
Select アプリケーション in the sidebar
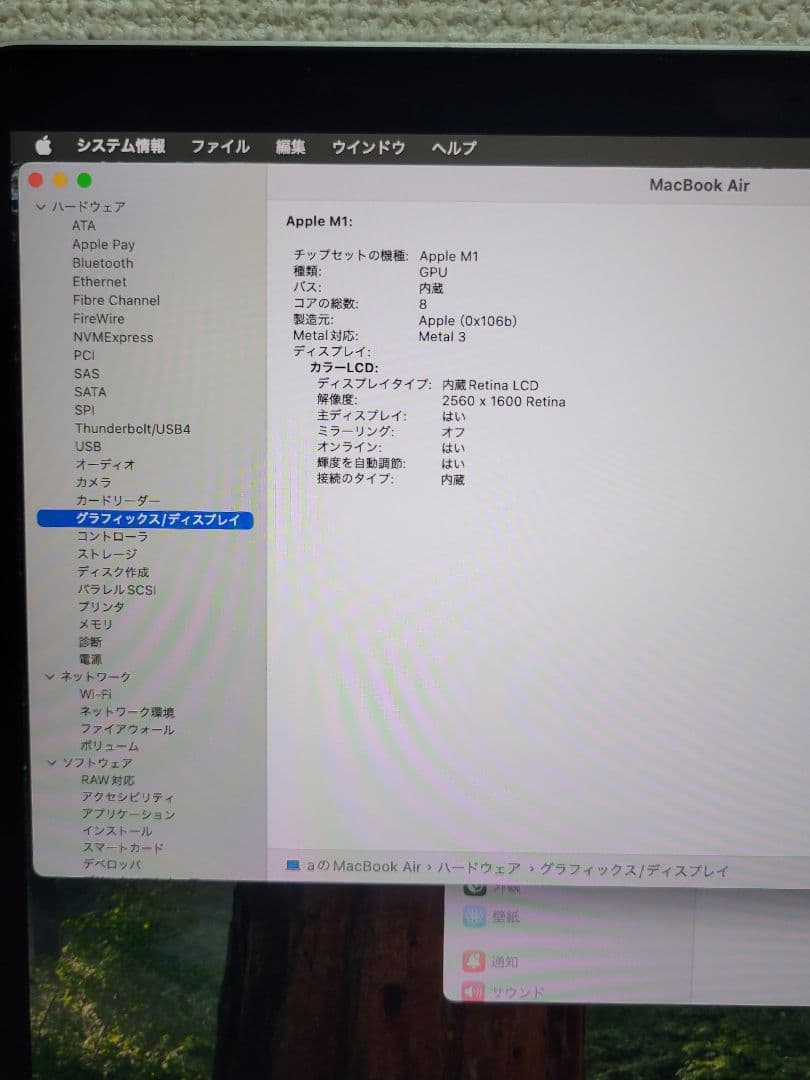pyautogui.click(x=128, y=814)
